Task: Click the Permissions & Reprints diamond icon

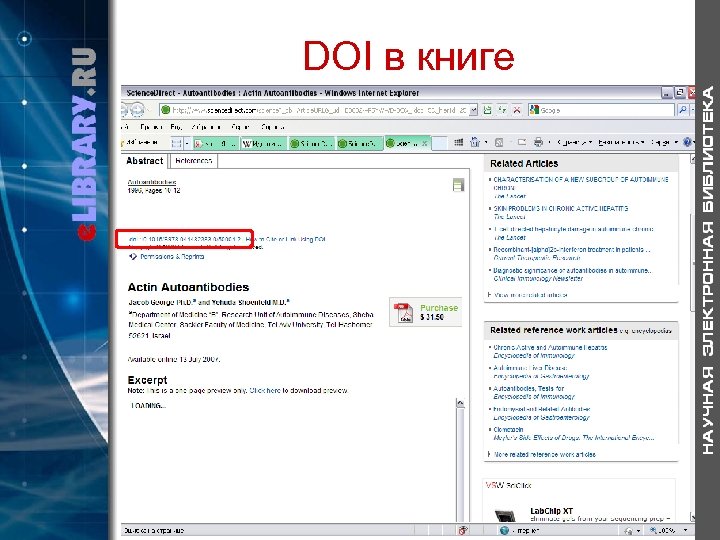Action: (133, 257)
